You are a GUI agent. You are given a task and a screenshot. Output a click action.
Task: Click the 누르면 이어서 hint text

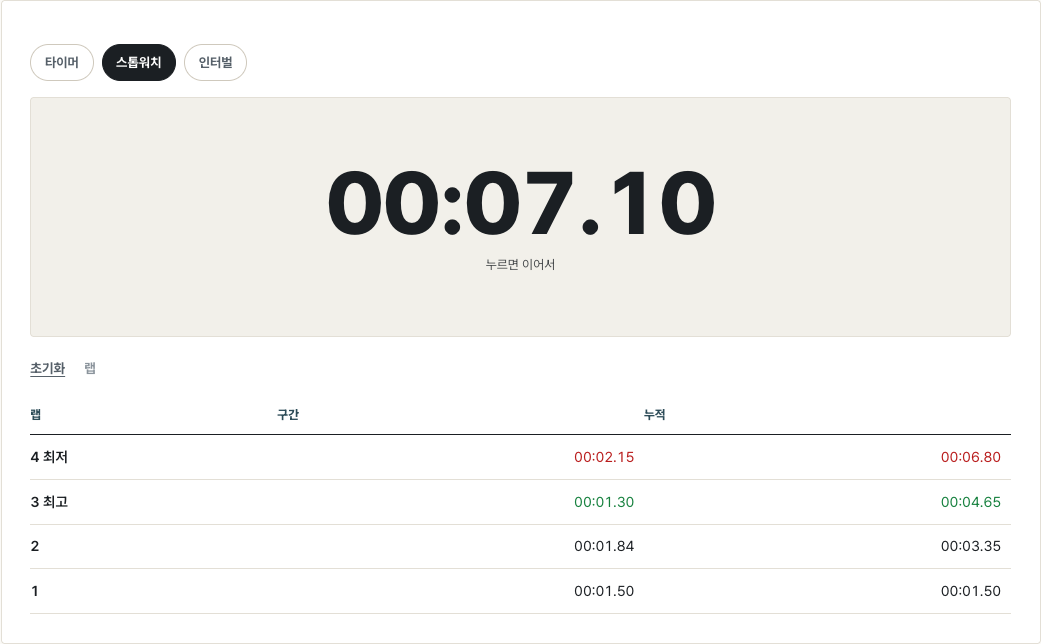[520, 264]
